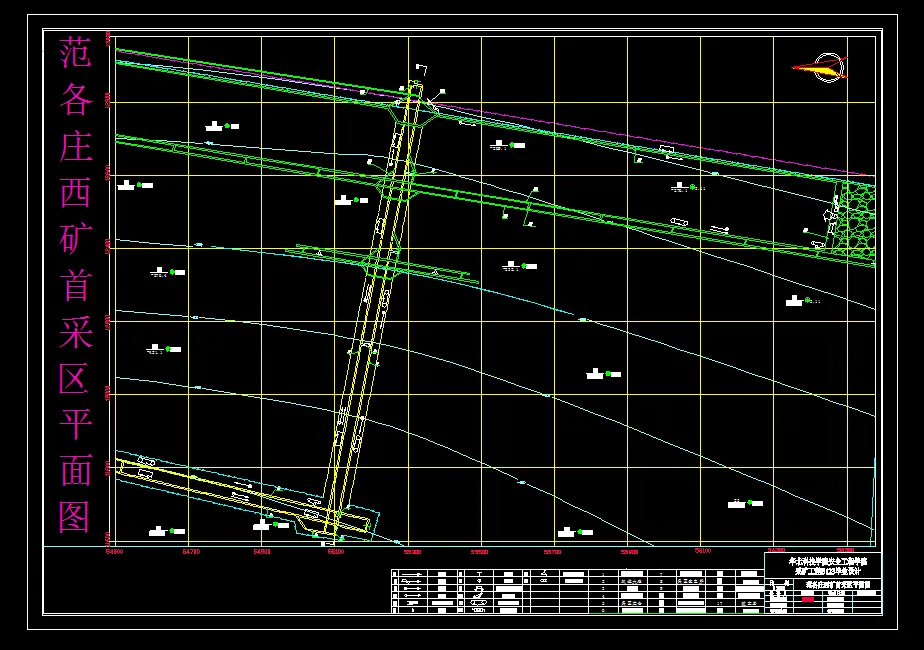924x650 pixels.
Task: Select the title character 各
Action: click(75, 98)
